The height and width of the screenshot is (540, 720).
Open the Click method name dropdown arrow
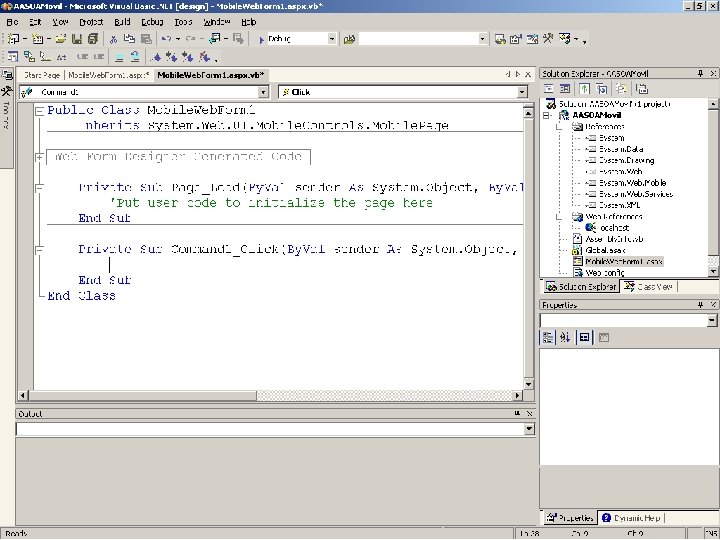pyautogui.click(x=522, y=92)
